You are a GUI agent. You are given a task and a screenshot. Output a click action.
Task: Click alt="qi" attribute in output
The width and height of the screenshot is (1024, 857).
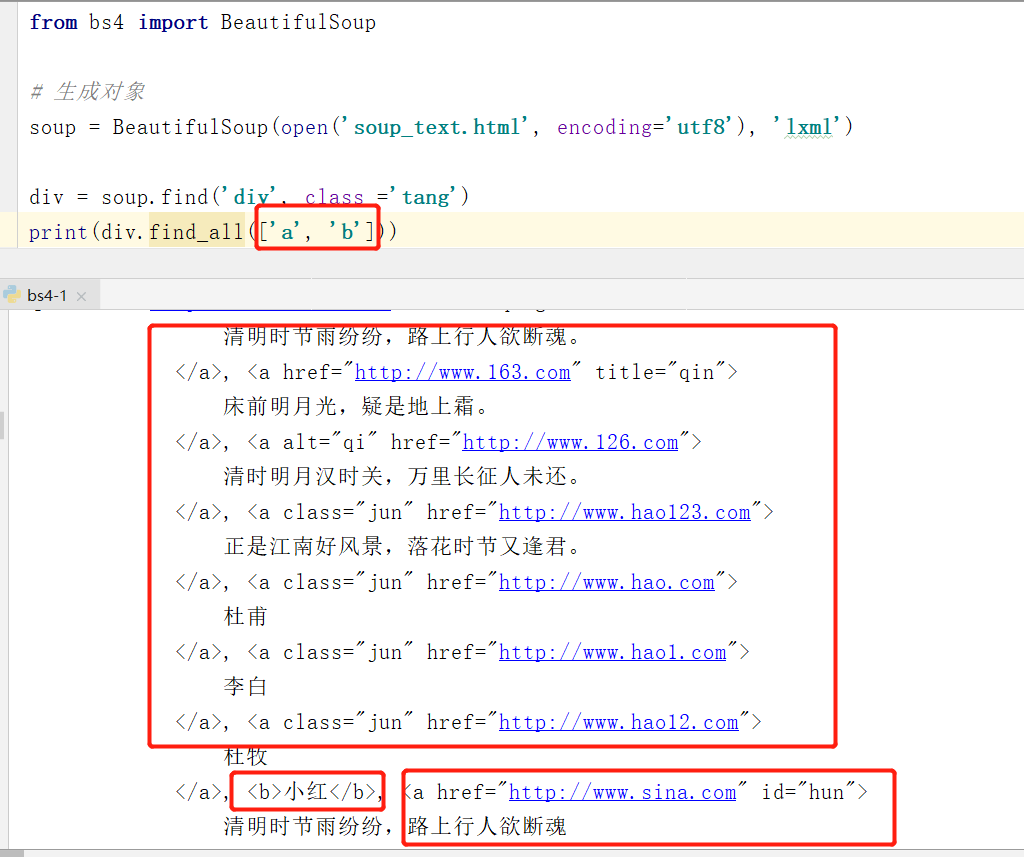click(330, 442)
